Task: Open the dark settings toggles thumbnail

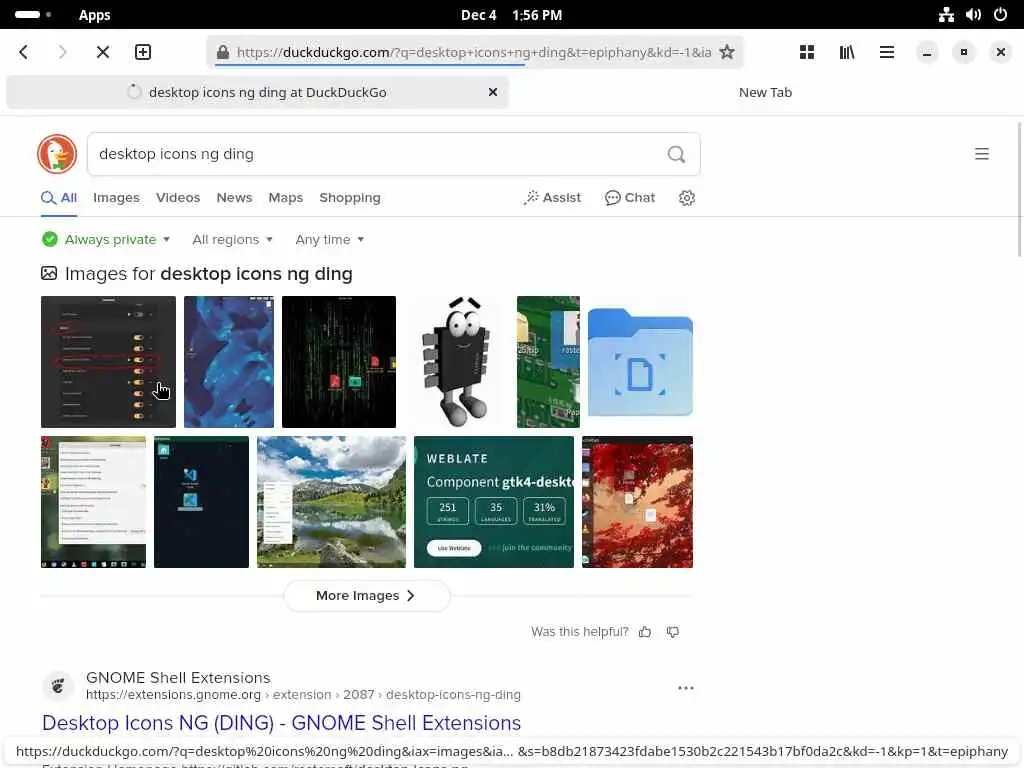Action: coord(108,362)
